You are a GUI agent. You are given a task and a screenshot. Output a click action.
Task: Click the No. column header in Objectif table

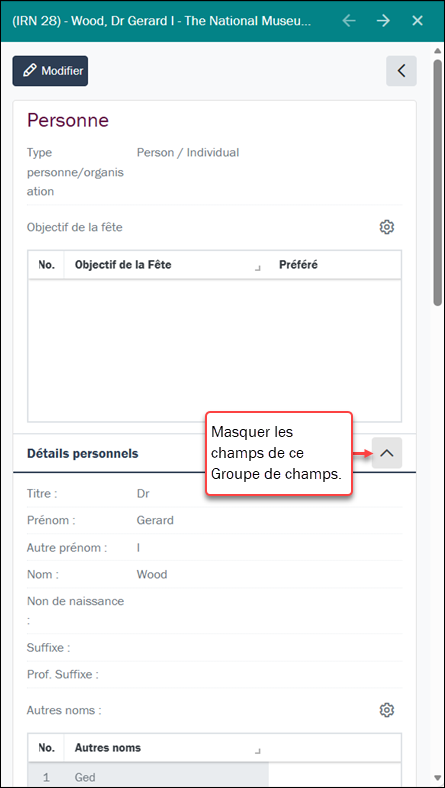46,265
